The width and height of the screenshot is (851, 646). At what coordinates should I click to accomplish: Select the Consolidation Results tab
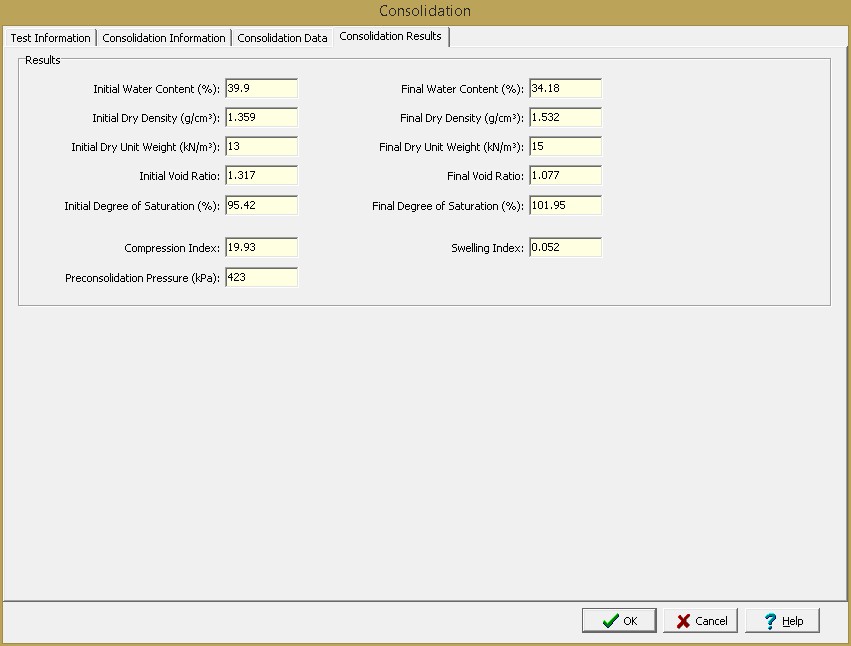[x=390, y=36]
